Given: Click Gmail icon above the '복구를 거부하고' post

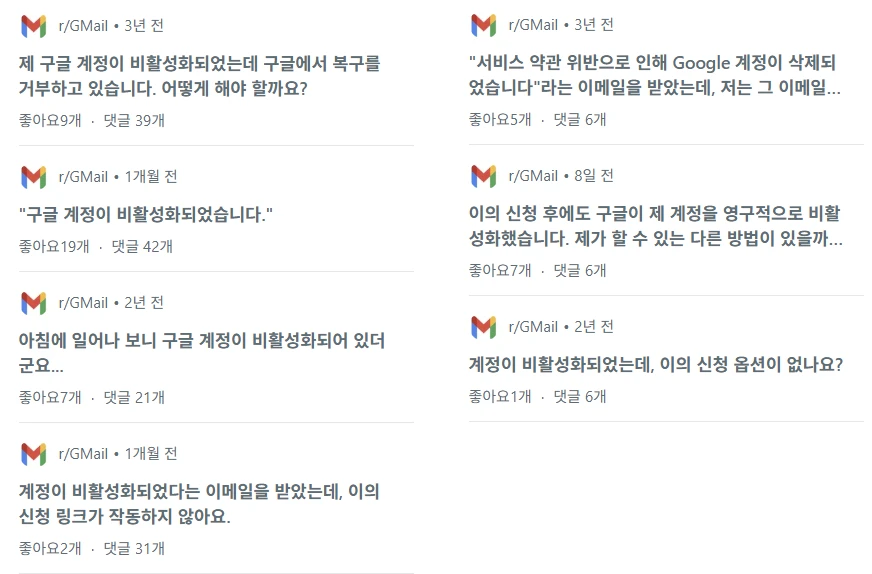Looking at the screenshot, I should 33,26.
